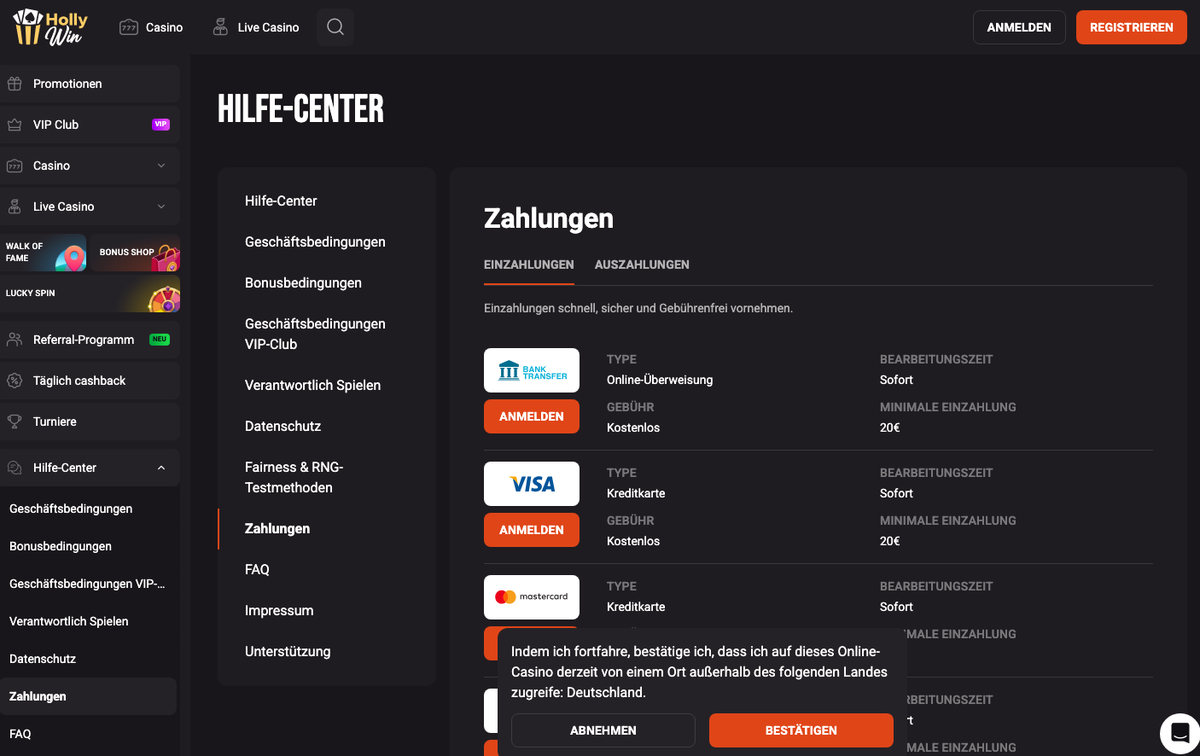Click the cashback percent icon
Image resolution: width=1200 pixels, height=756 pixels.
(15, 381)
